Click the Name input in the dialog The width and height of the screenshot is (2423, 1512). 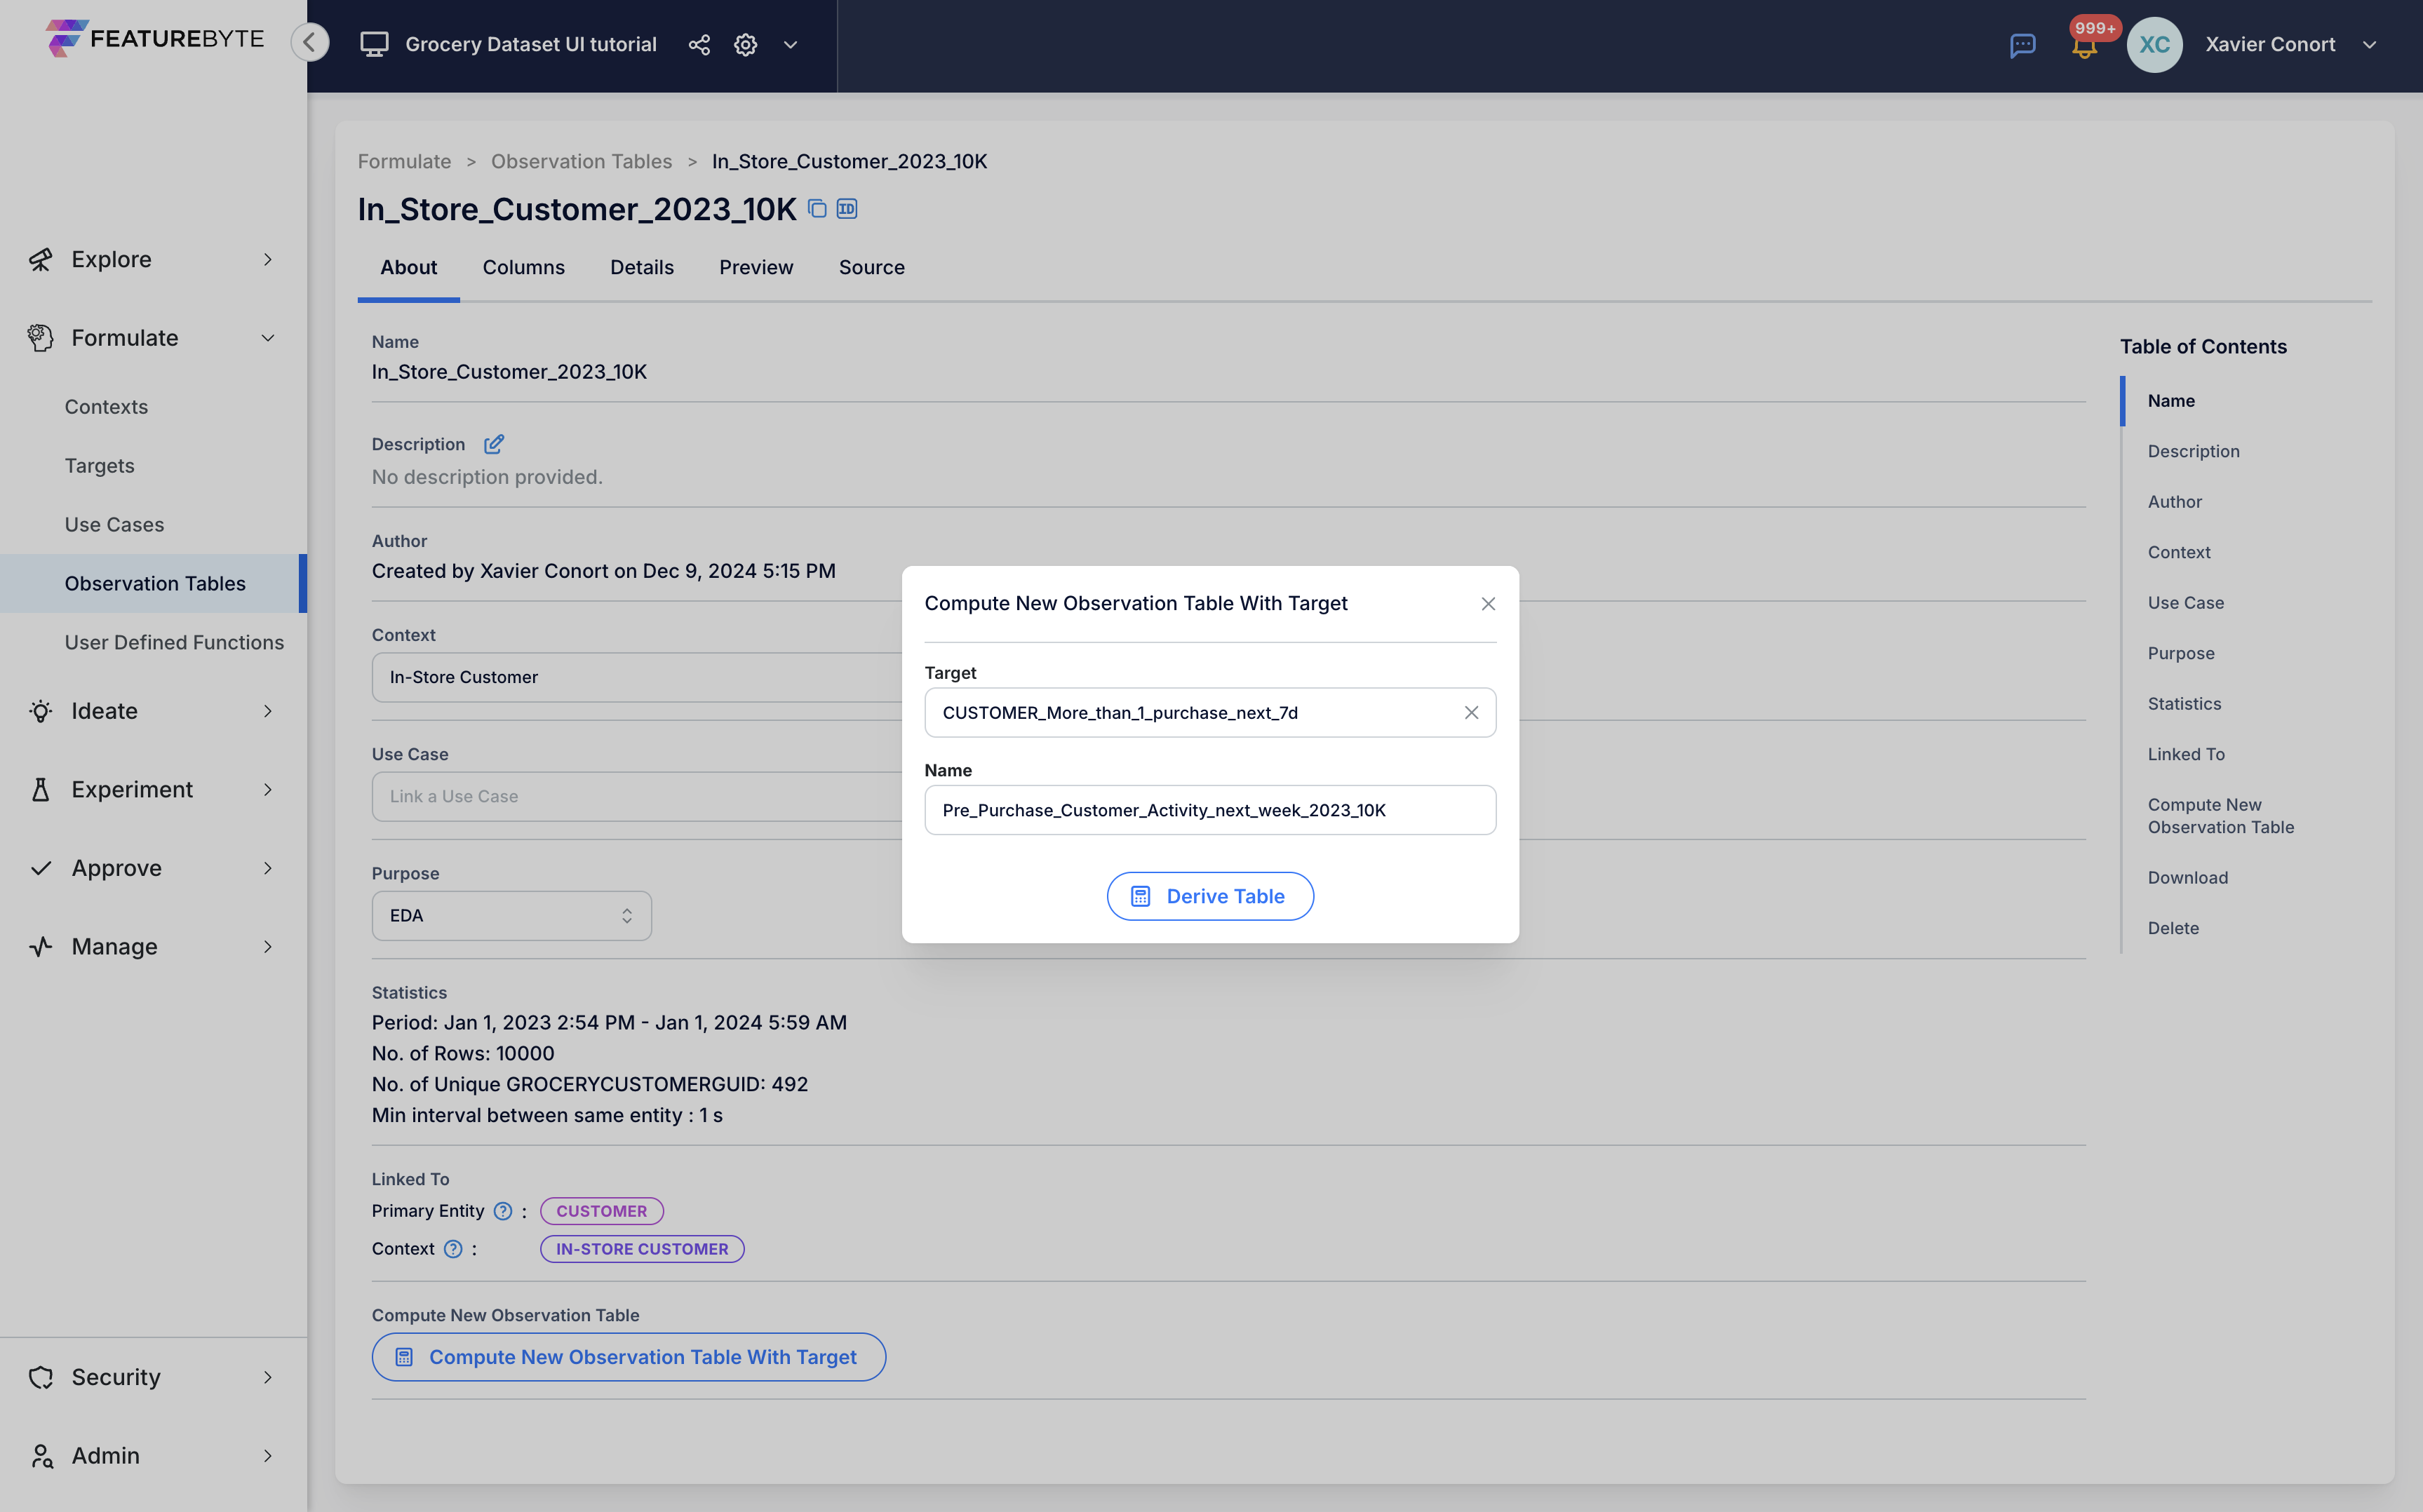(1210, 810)
